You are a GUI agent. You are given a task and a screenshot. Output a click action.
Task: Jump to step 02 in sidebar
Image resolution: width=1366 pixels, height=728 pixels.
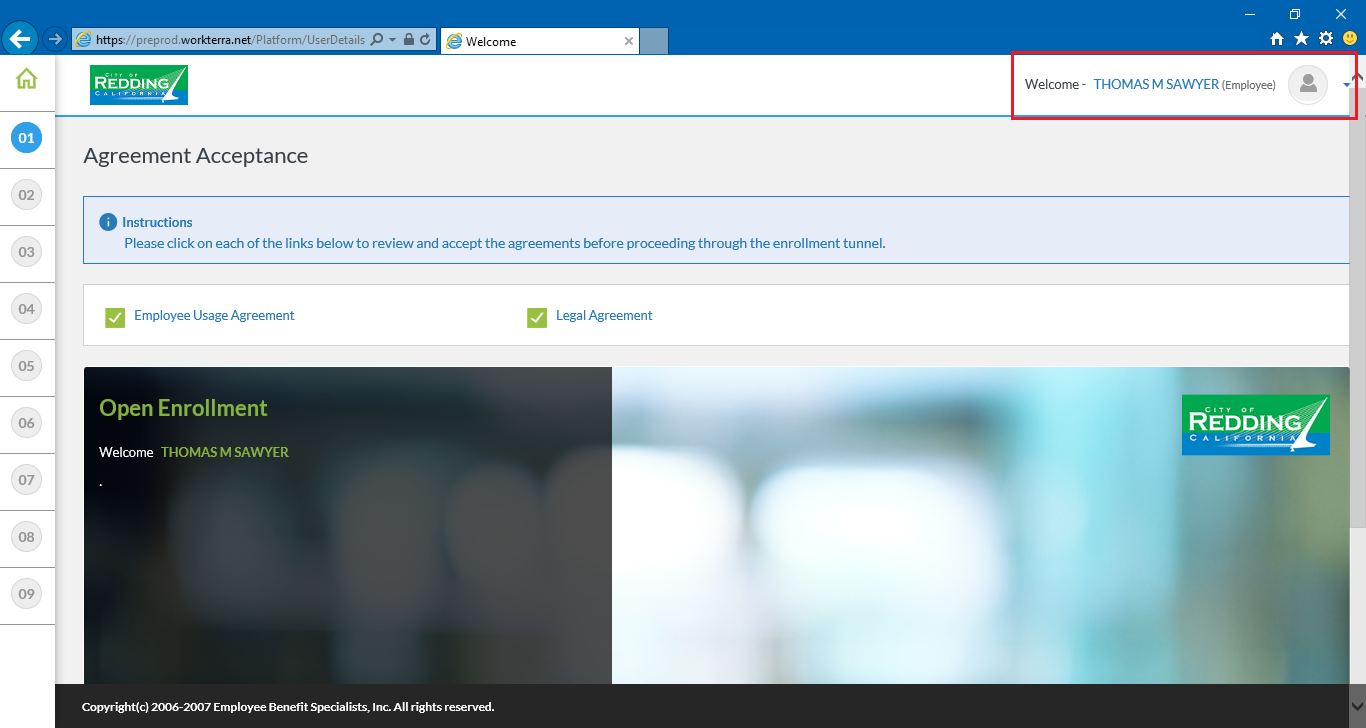click(x=26, y=195)
